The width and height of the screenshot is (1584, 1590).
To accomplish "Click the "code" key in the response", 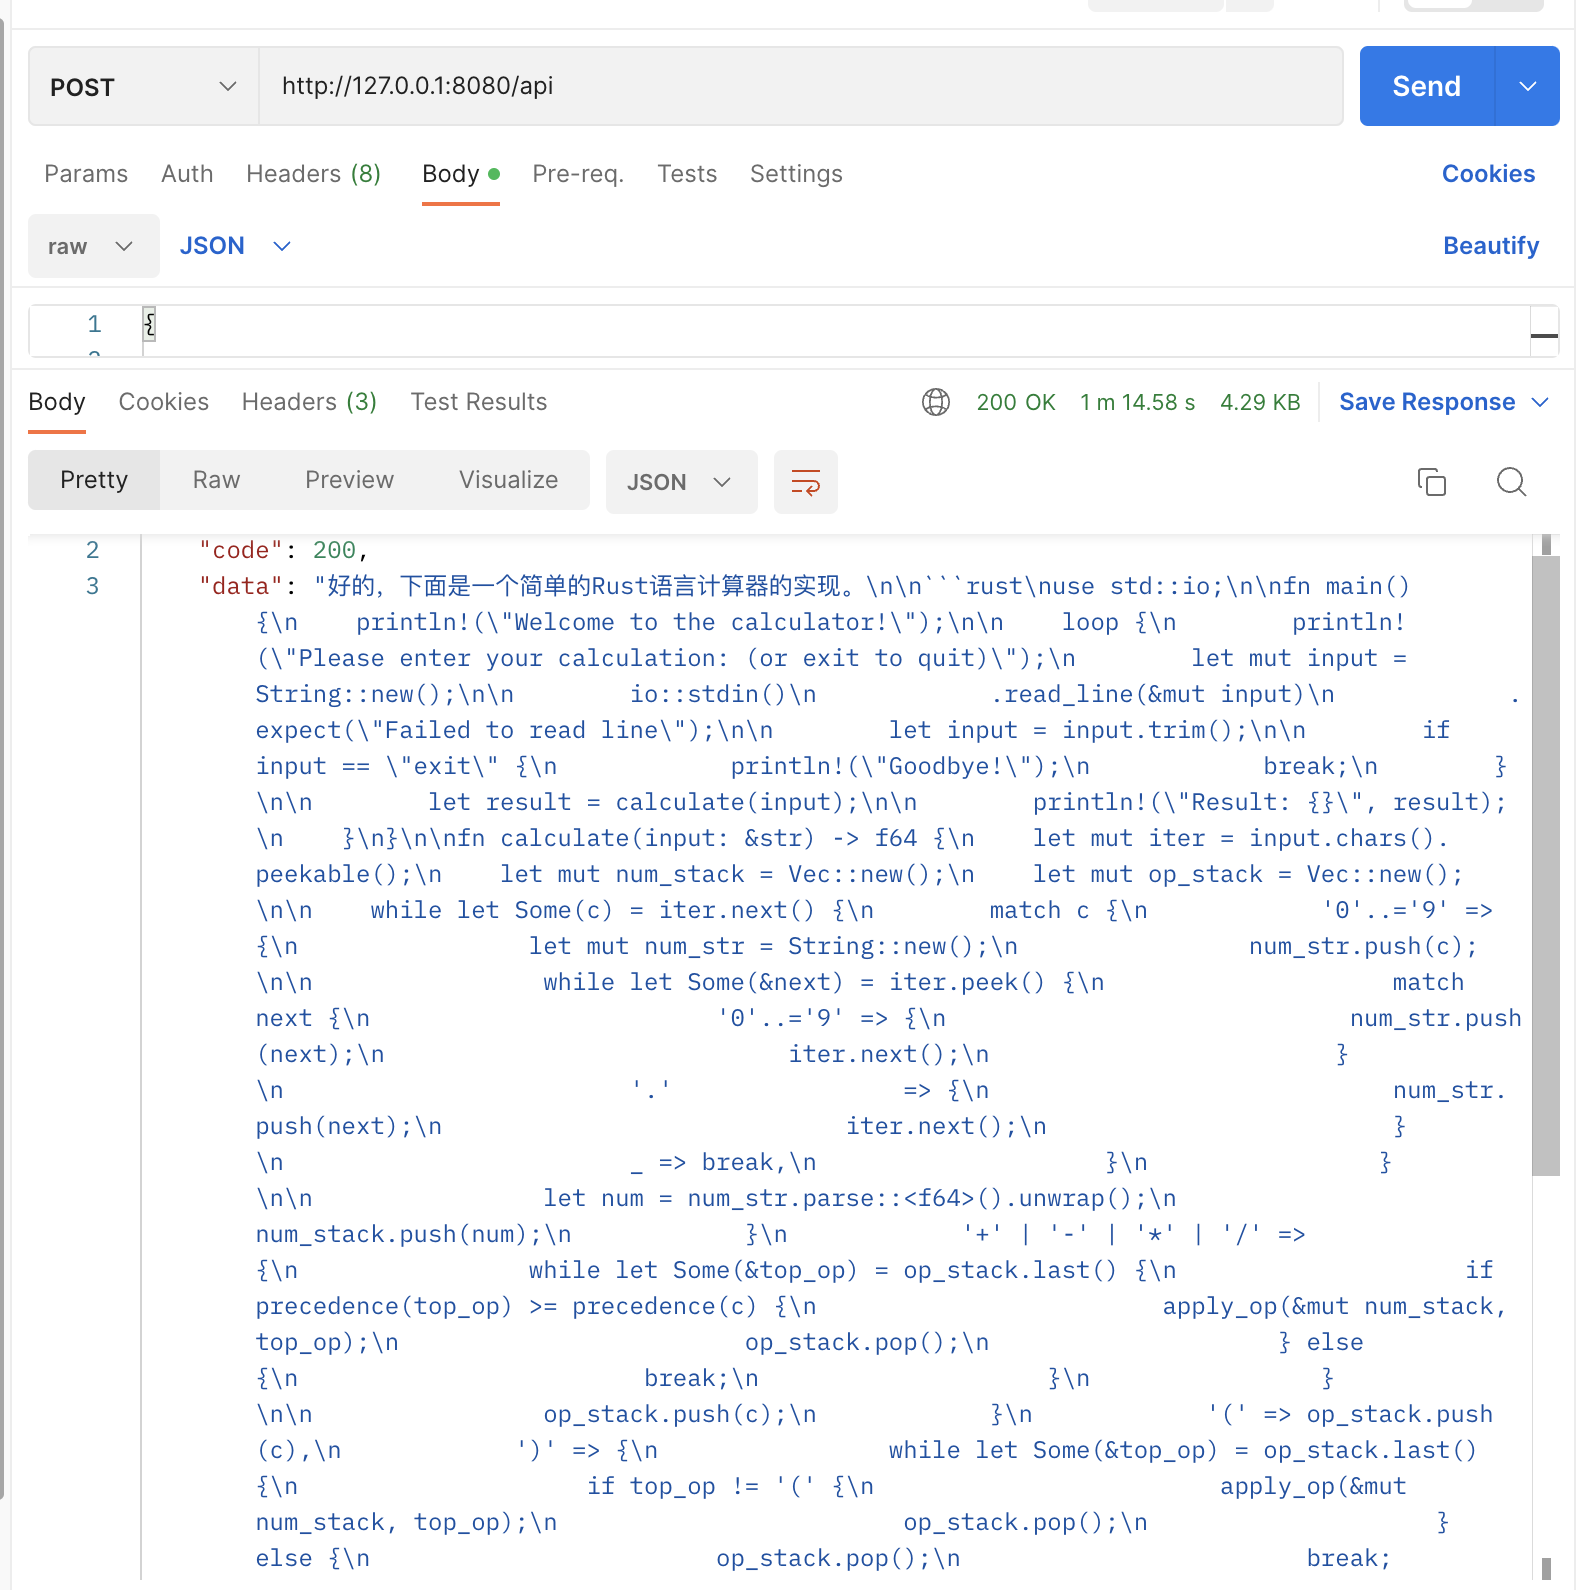I will click(241, 551).
